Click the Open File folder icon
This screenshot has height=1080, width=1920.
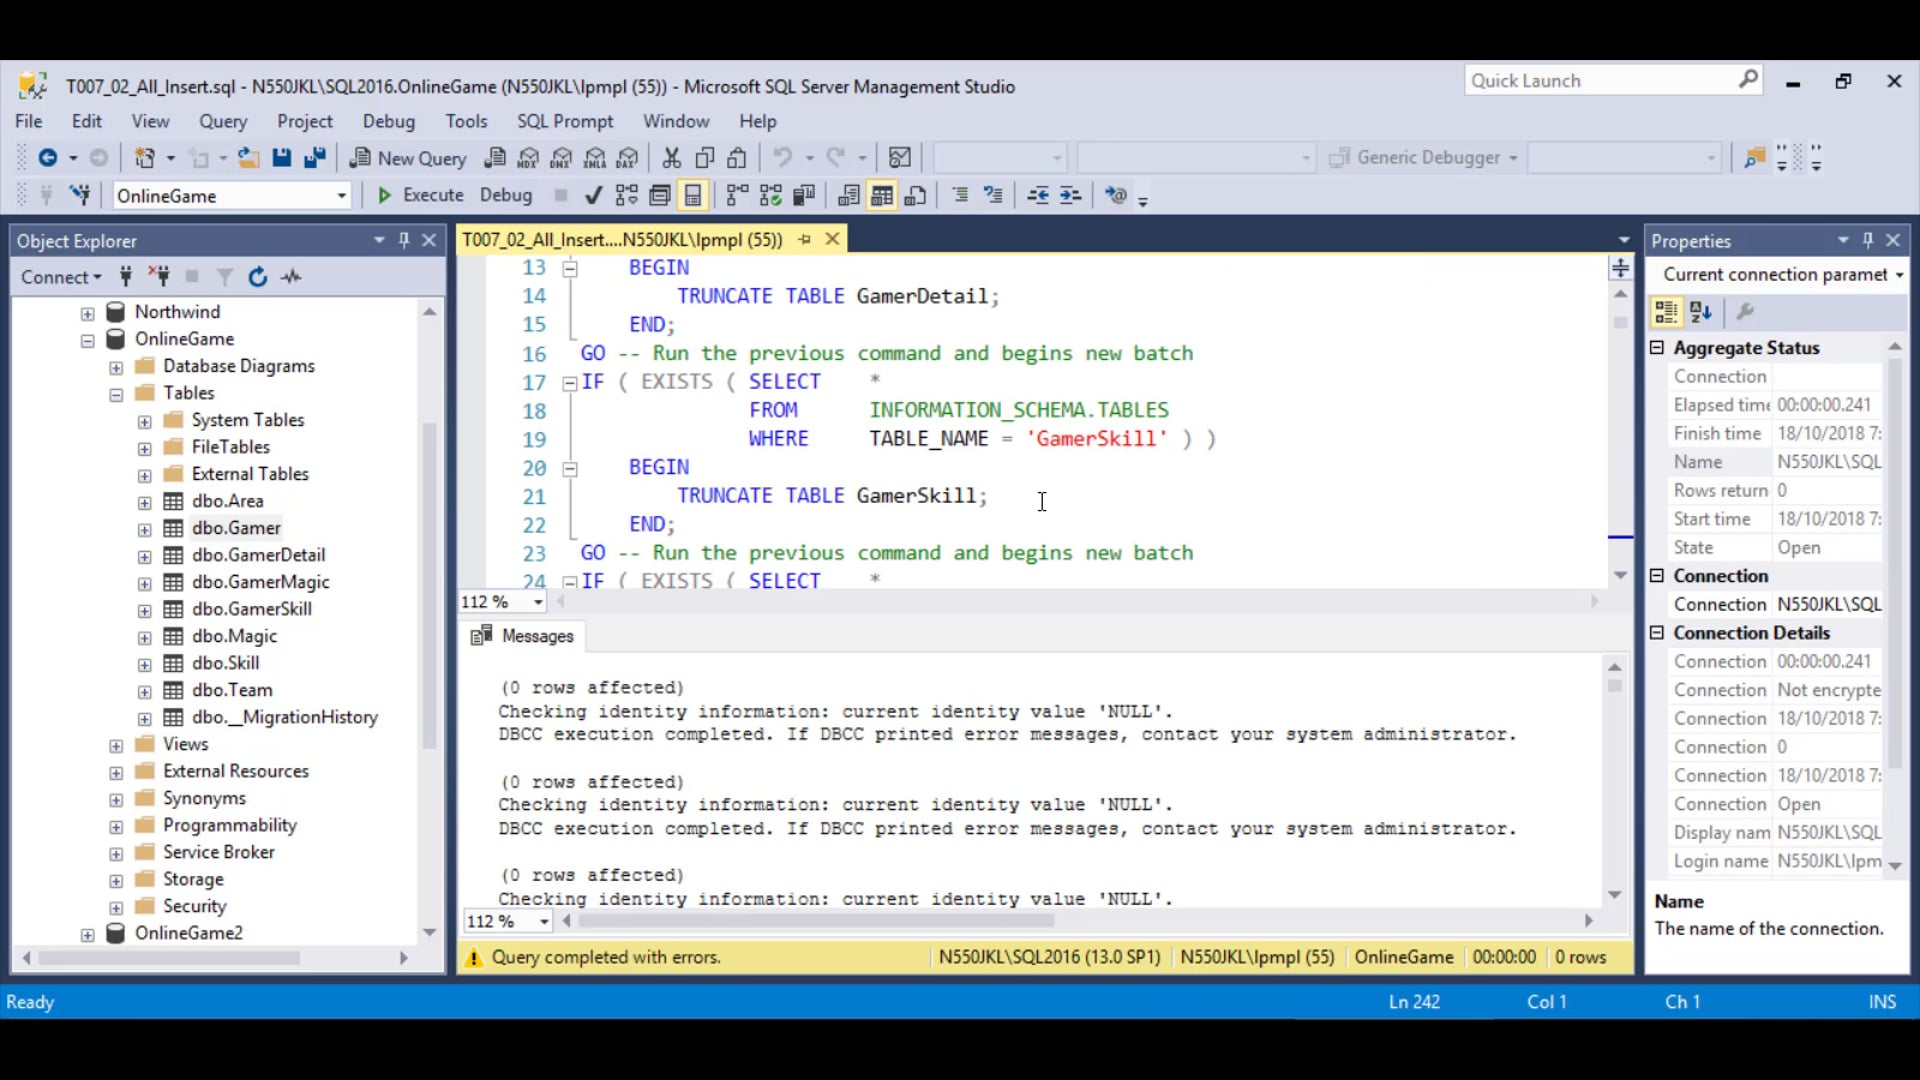coord(248,158)
